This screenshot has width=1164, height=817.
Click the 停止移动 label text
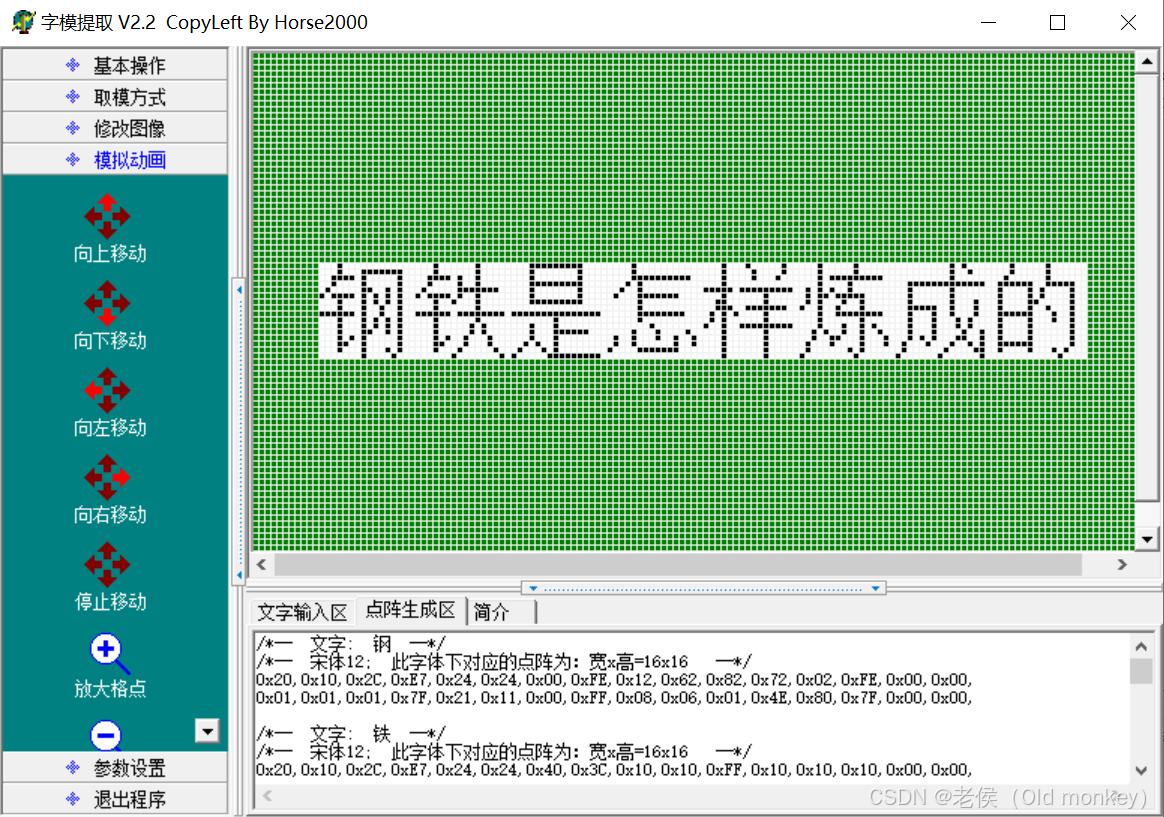tap(110, 601)
